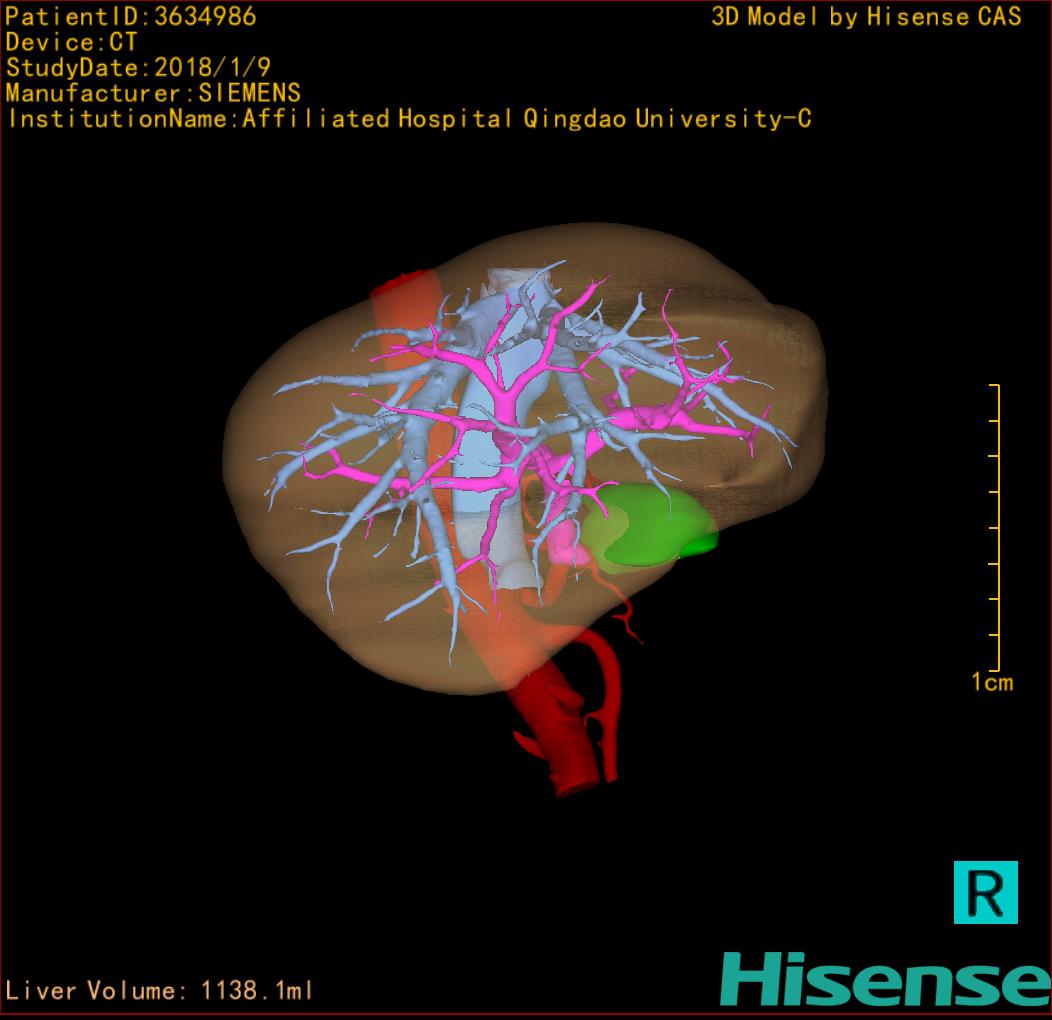
Task: Click the 1cm scale label
Action: (992, 683)
